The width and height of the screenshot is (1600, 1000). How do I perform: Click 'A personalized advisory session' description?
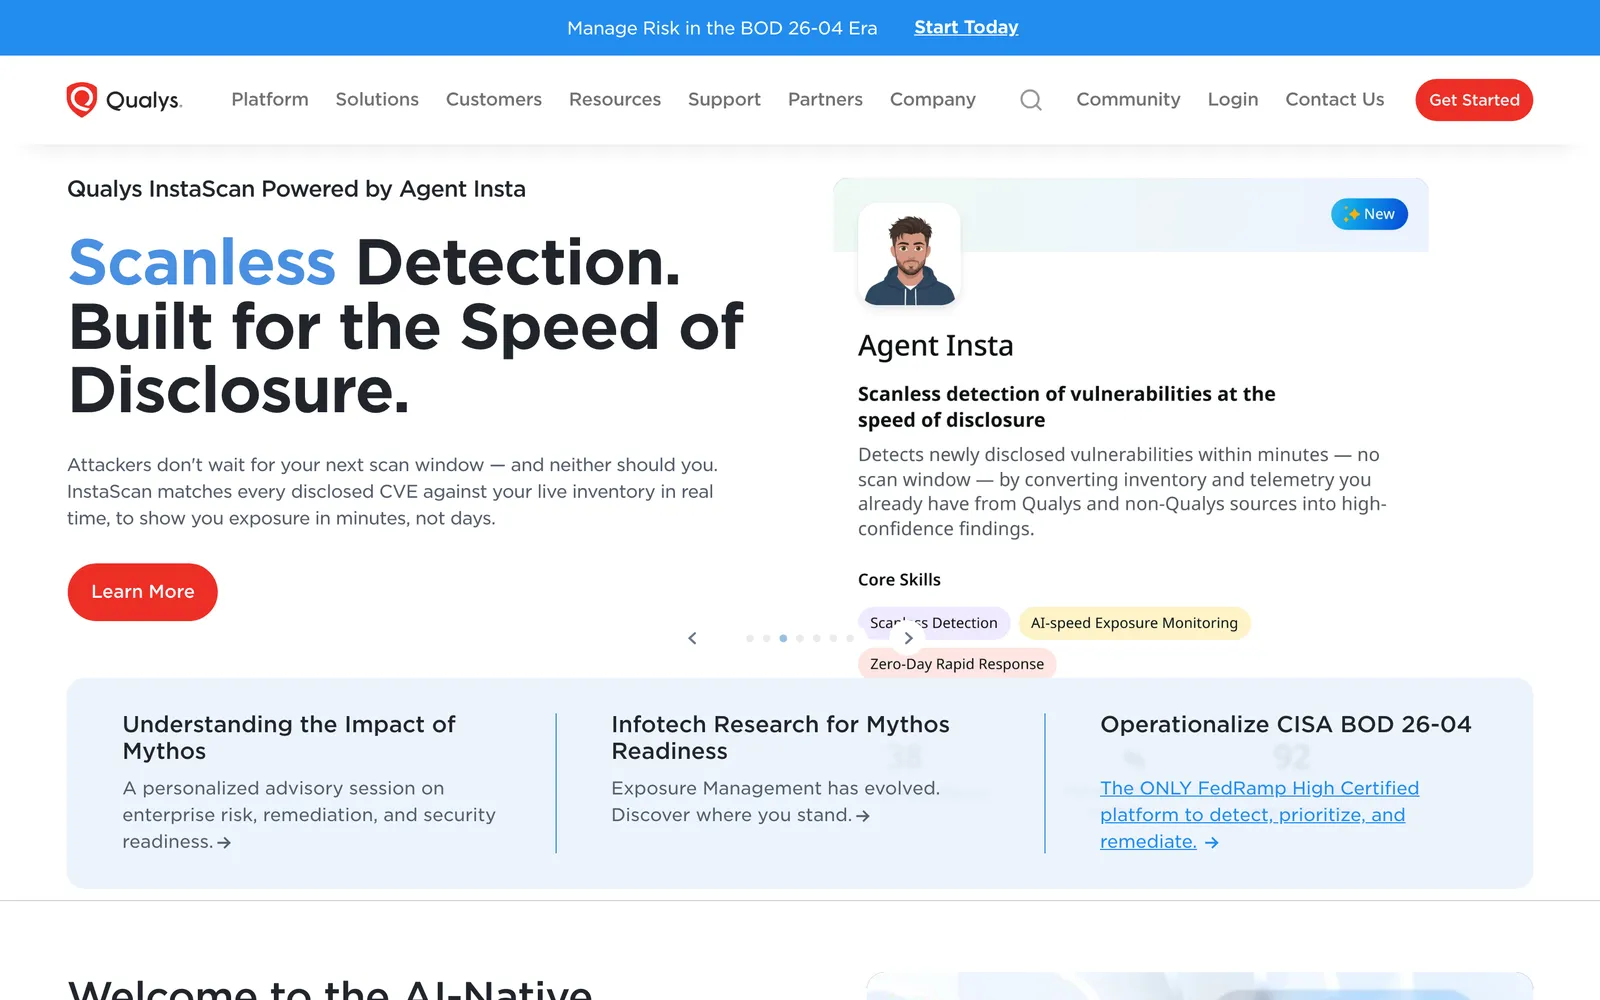[x=309, y=815]
